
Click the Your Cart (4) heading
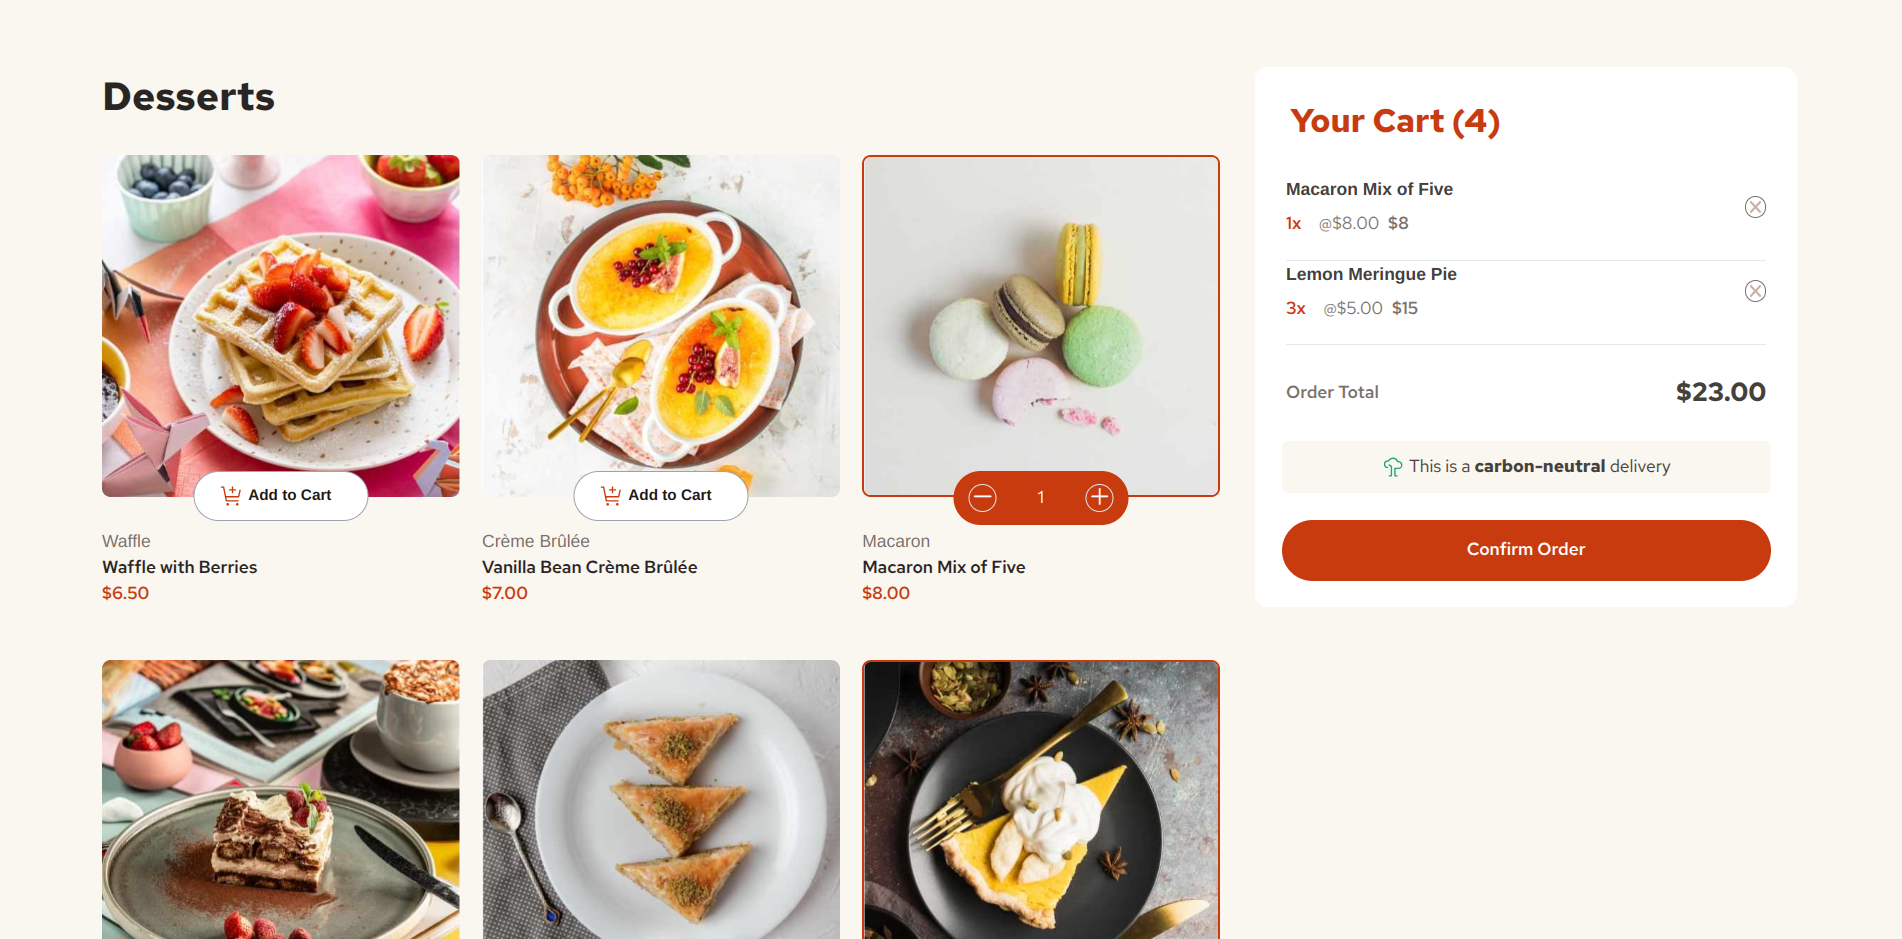(1395, 121)
